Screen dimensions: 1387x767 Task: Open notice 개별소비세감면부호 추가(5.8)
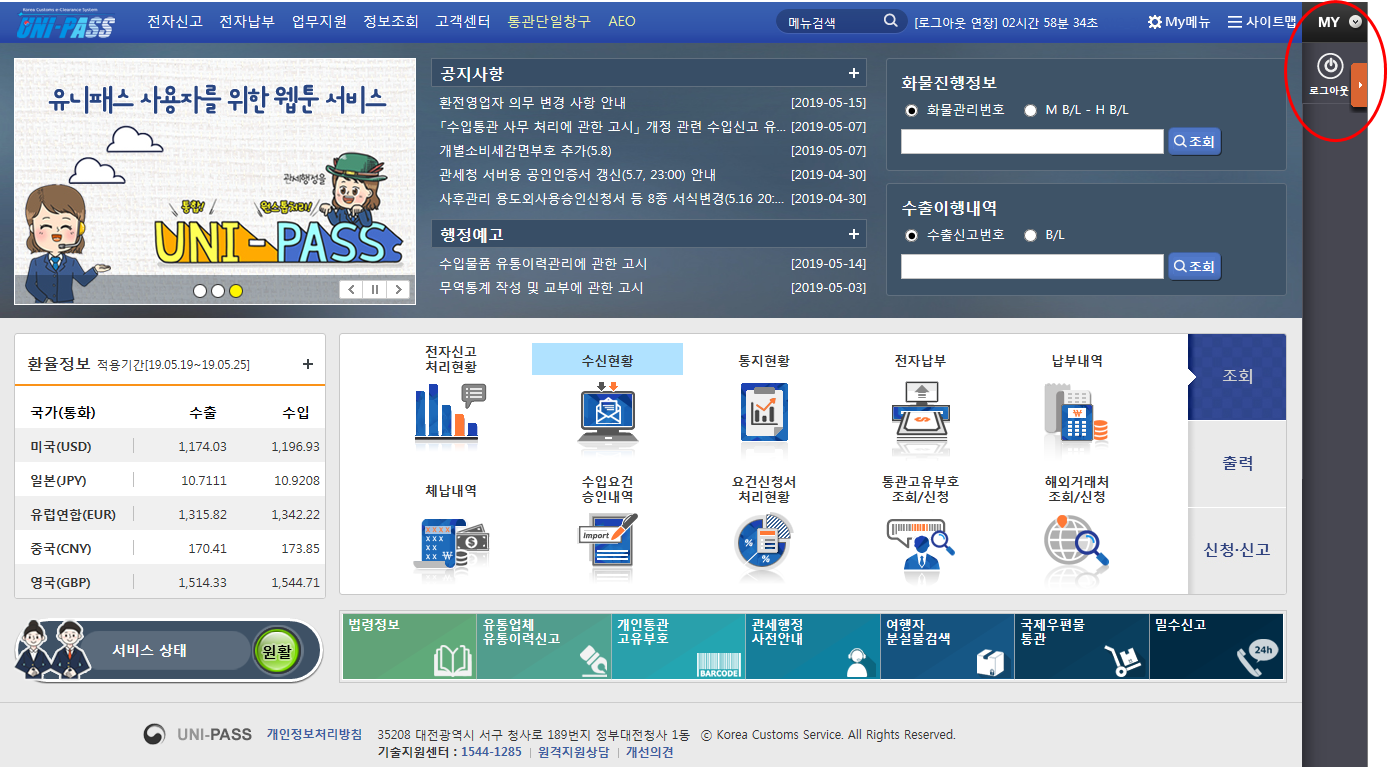(x=525, y=151)
